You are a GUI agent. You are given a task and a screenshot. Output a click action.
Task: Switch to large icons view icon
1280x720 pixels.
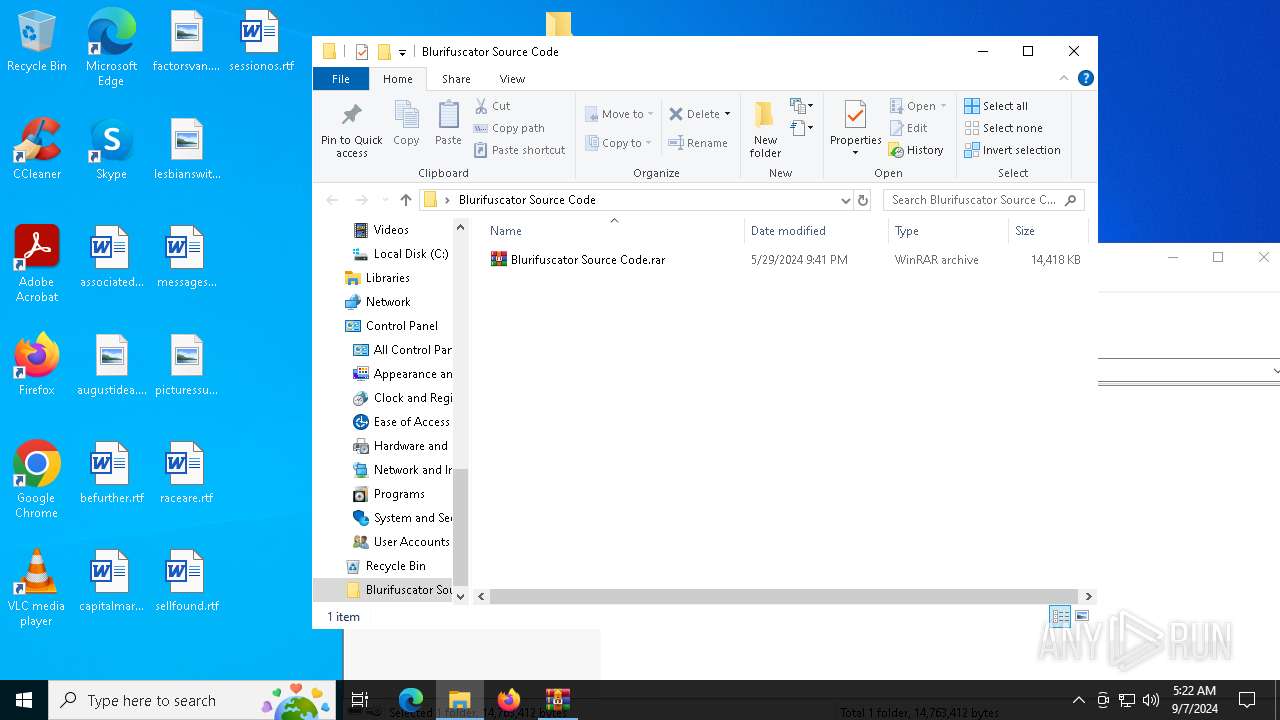click(x=1082, y=616)
